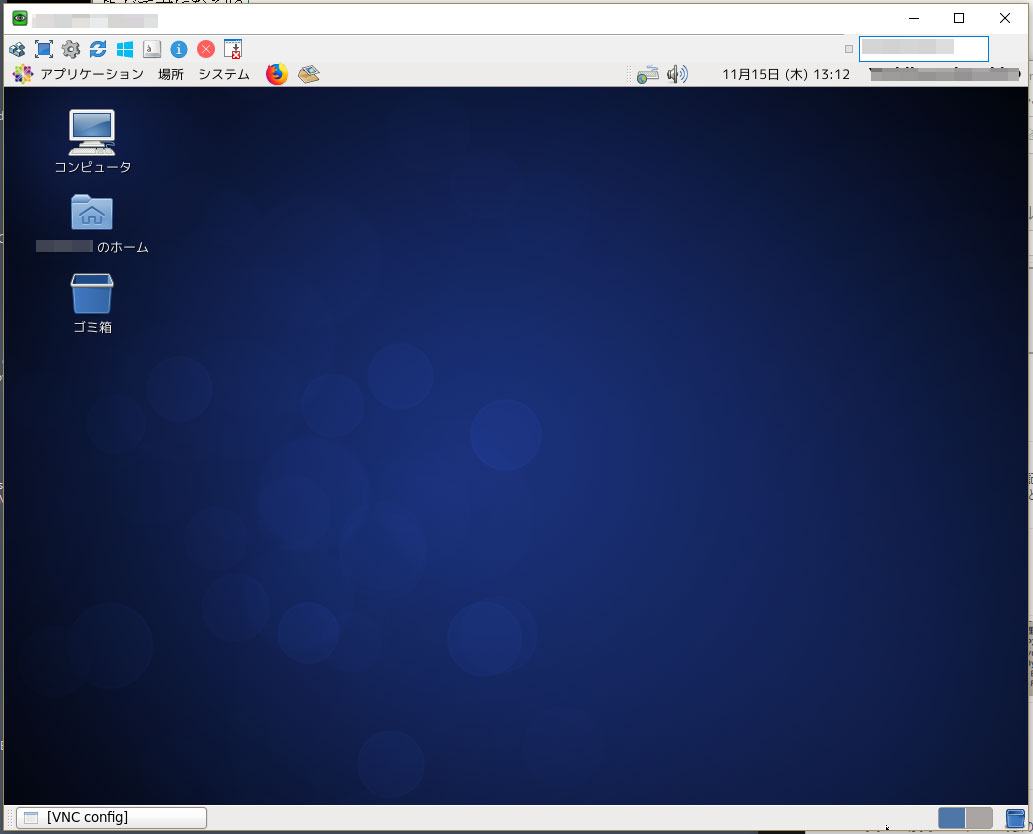This screenshot has height=834, width=1033.
Task: Switch to the second workspace in pager
Action: 979,818
